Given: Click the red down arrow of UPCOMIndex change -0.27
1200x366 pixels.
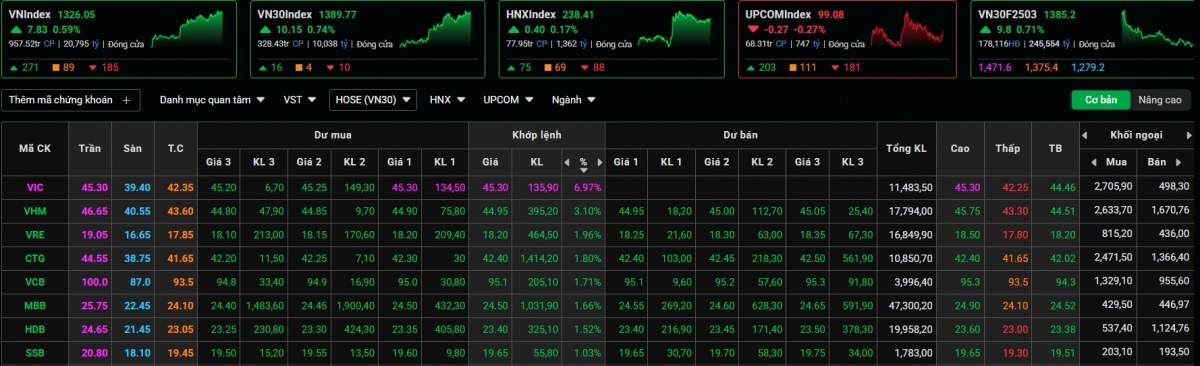Looking at the screenshot, I should point(752,29).
